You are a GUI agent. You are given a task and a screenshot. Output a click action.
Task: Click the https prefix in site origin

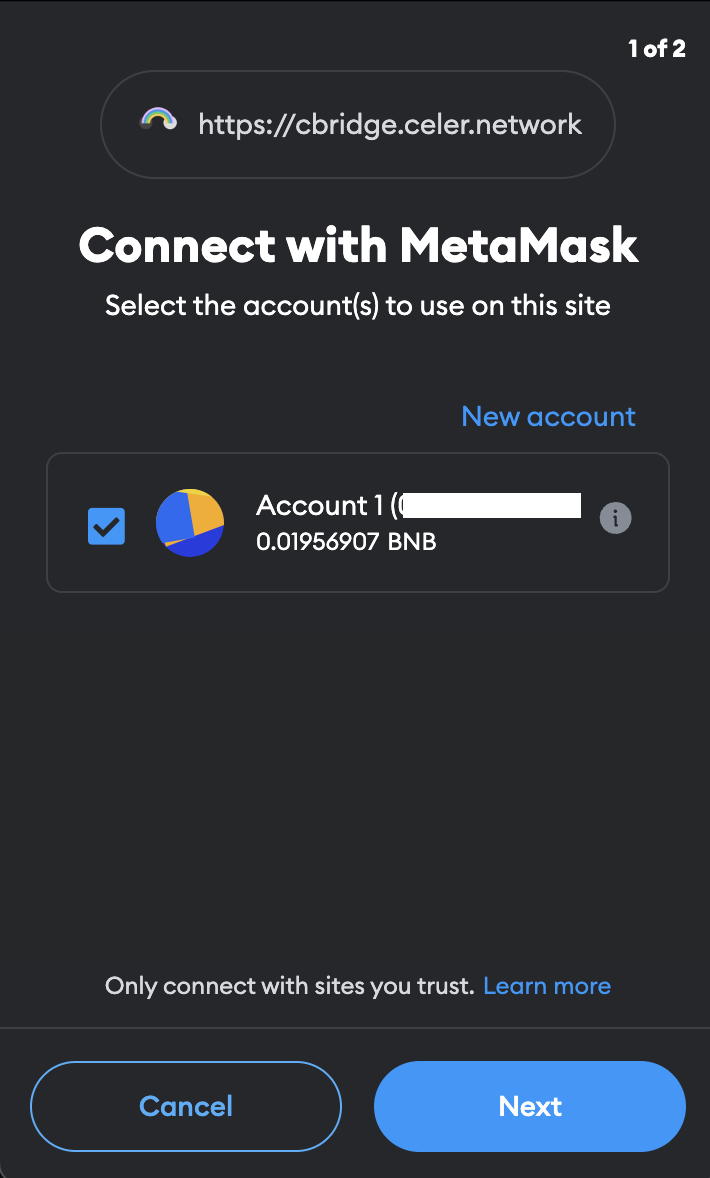(232, 124)
